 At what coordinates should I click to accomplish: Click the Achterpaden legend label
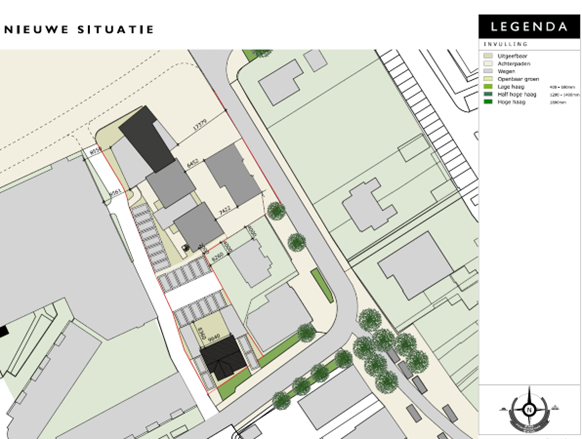tap(514, 64)
